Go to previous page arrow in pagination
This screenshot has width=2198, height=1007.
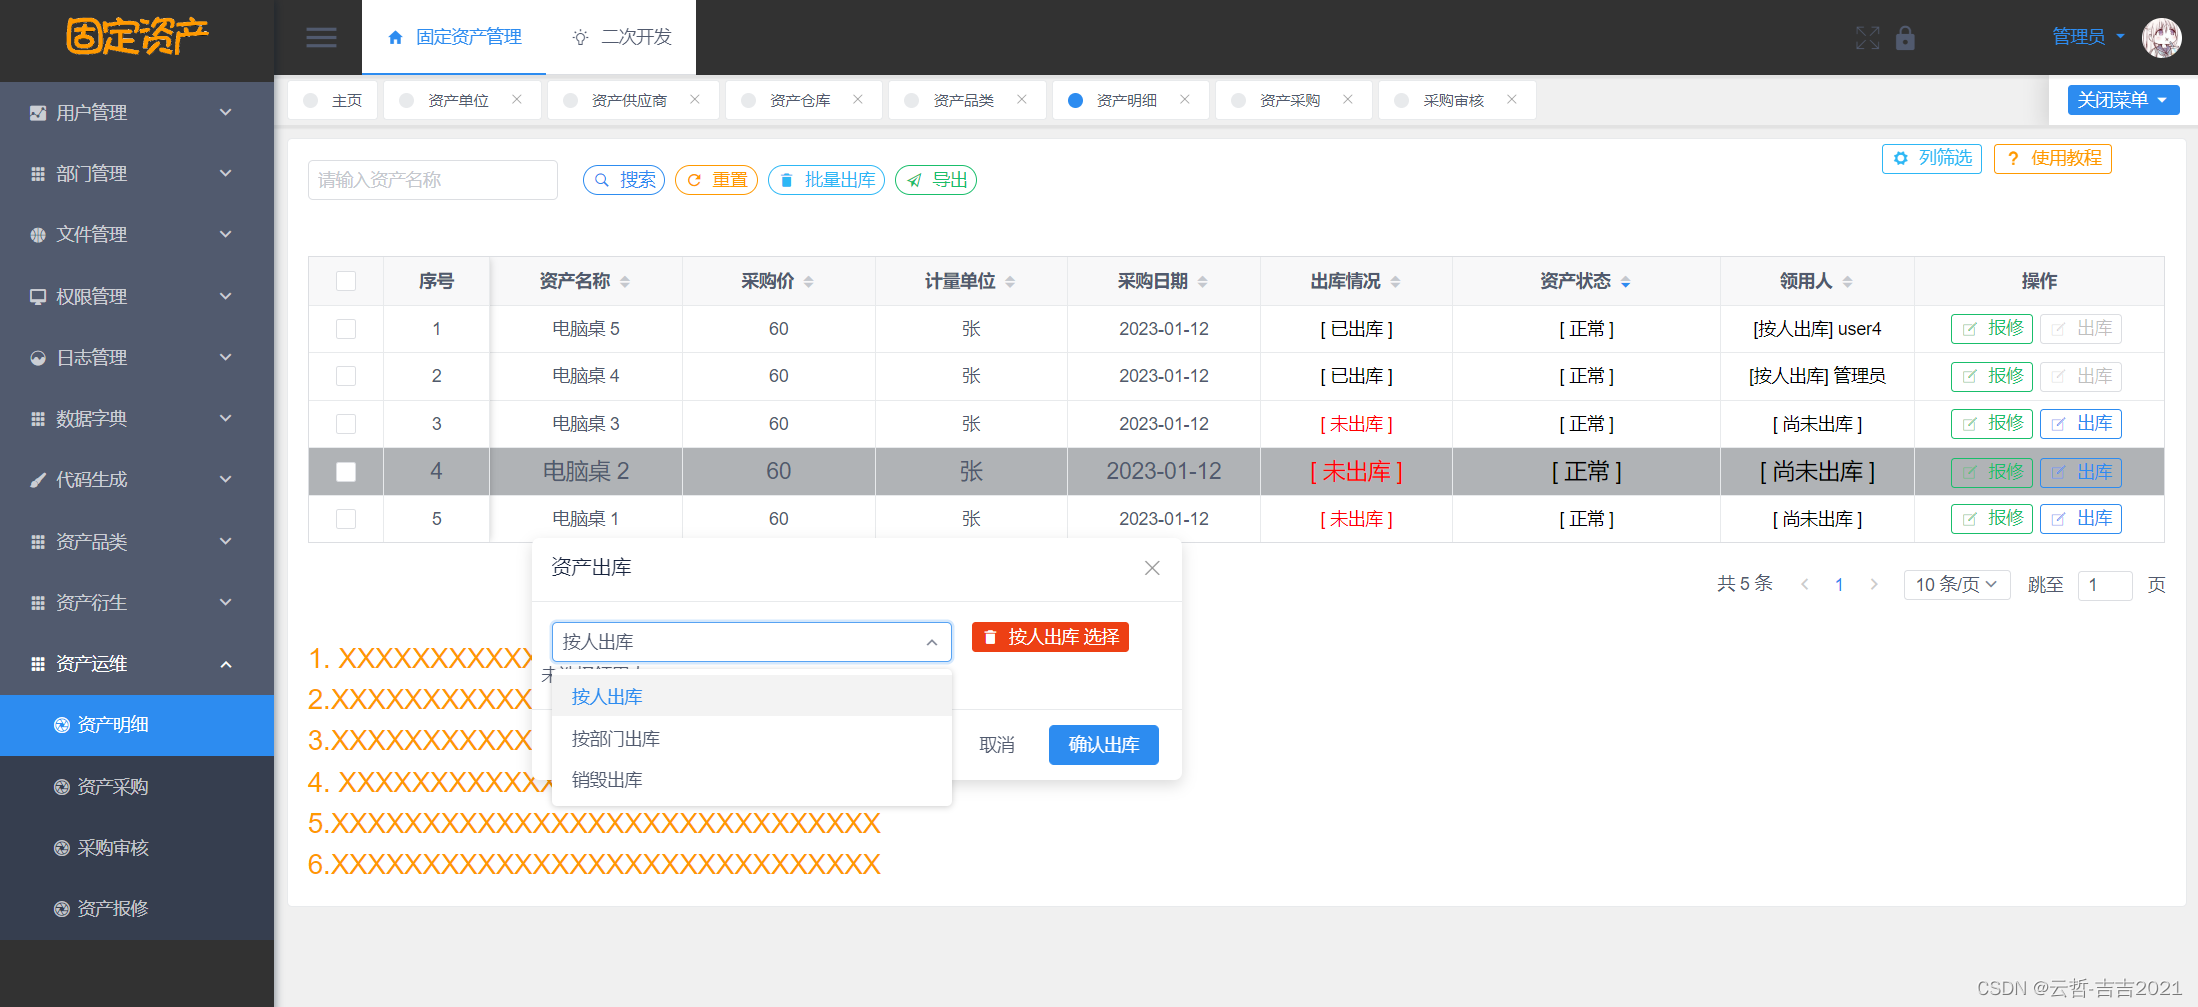click(x=1805, y=585)
